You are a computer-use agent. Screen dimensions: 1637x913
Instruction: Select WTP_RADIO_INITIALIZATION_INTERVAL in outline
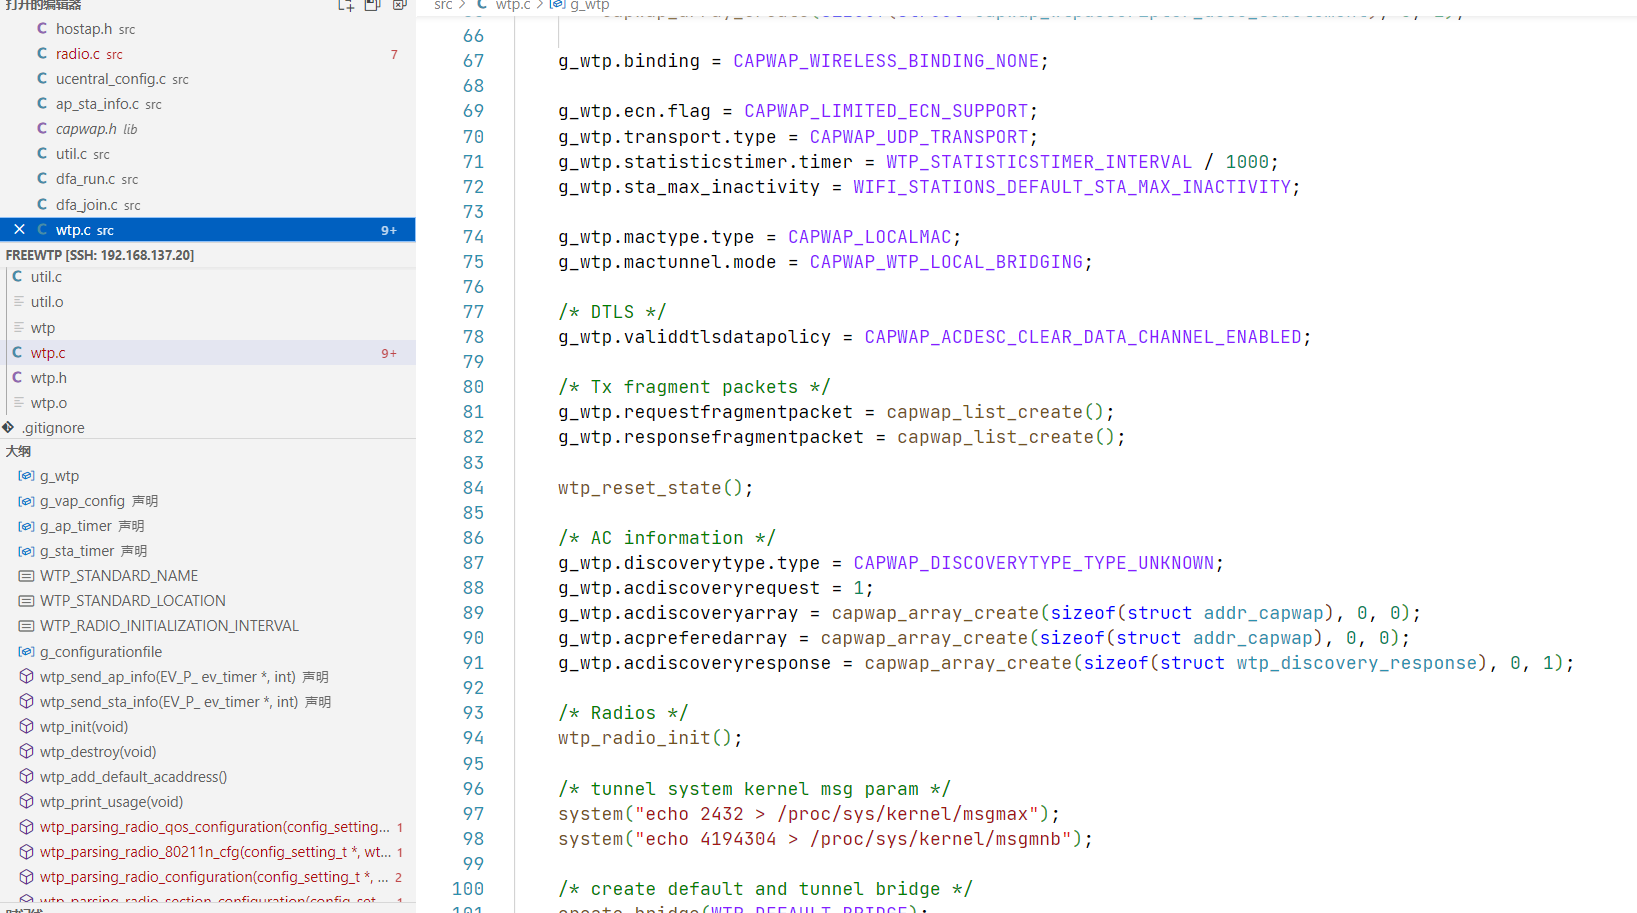point(208,626)
